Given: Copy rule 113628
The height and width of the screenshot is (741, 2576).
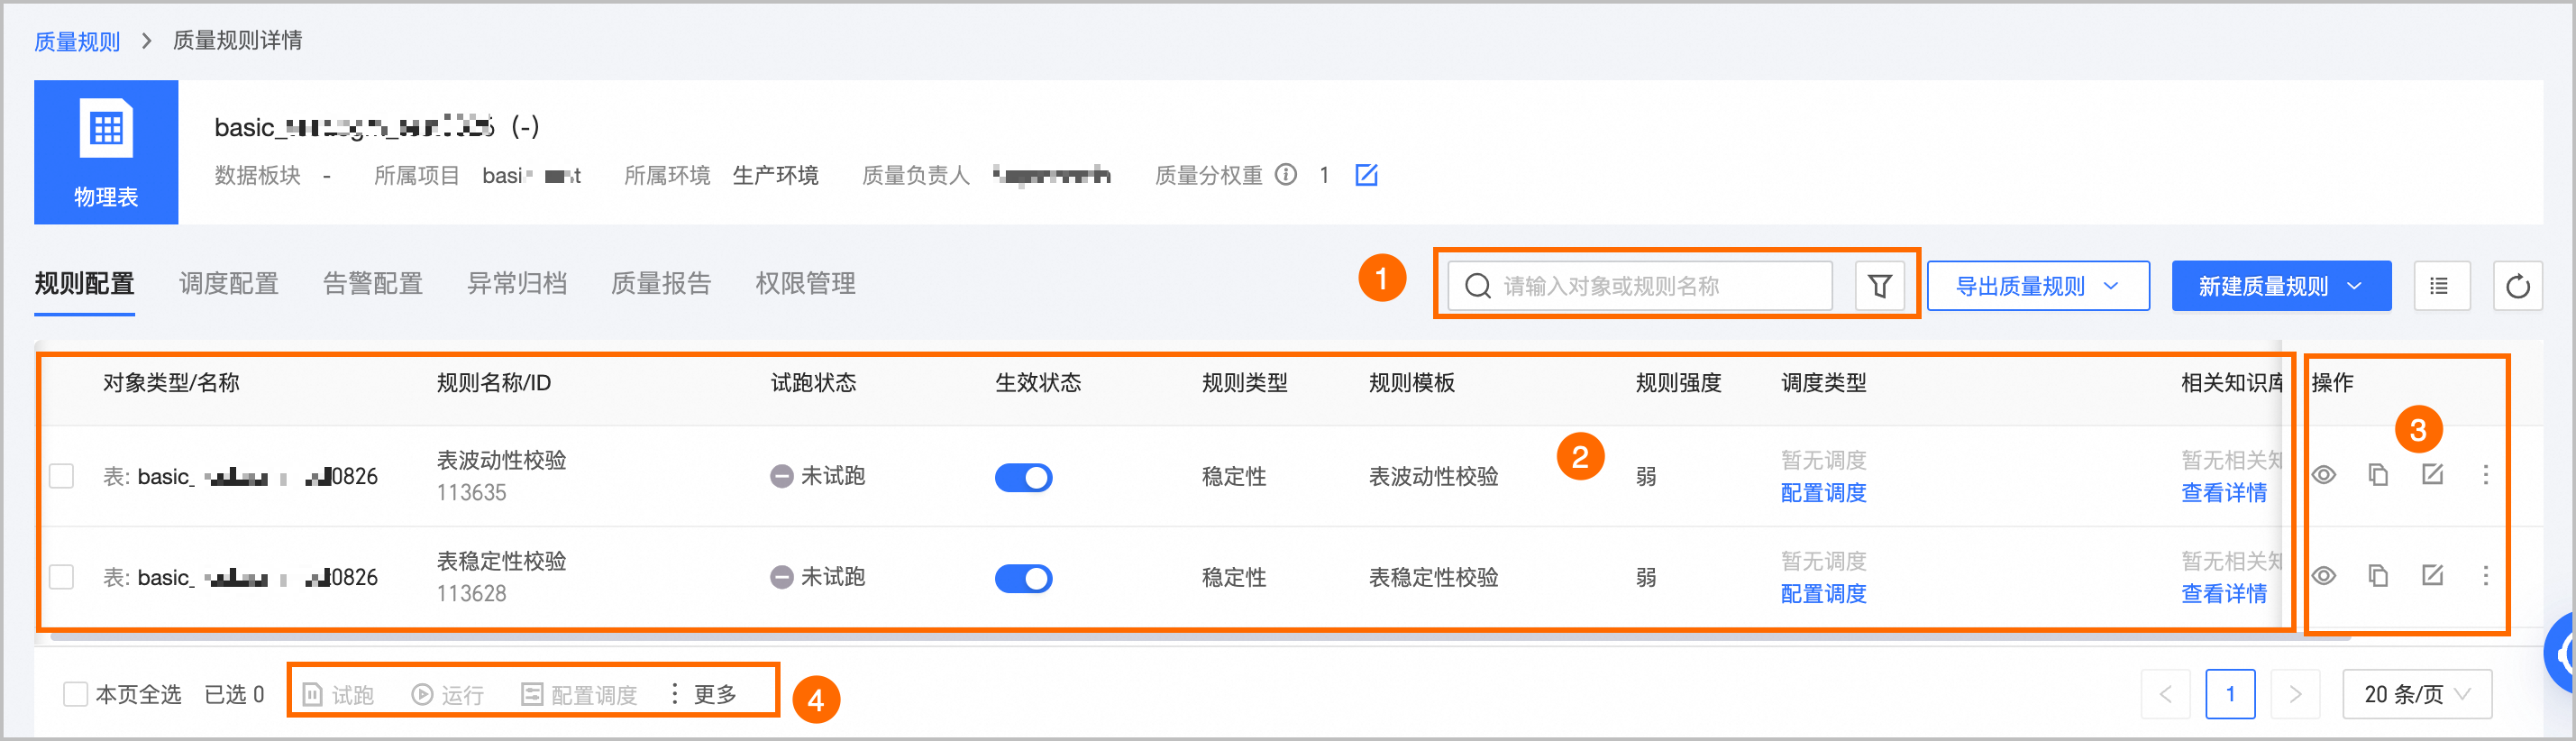Looking at the screenshot, I should click(2378, 576).
